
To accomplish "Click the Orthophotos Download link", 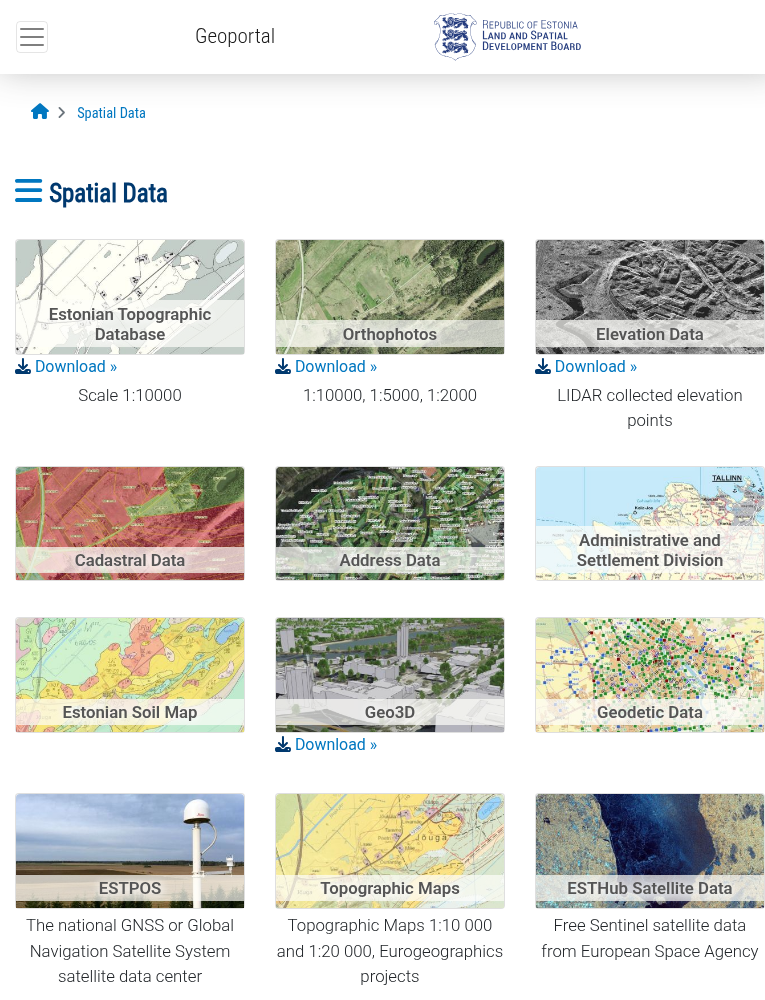I will pyautogui.click(x=327, y=367).
